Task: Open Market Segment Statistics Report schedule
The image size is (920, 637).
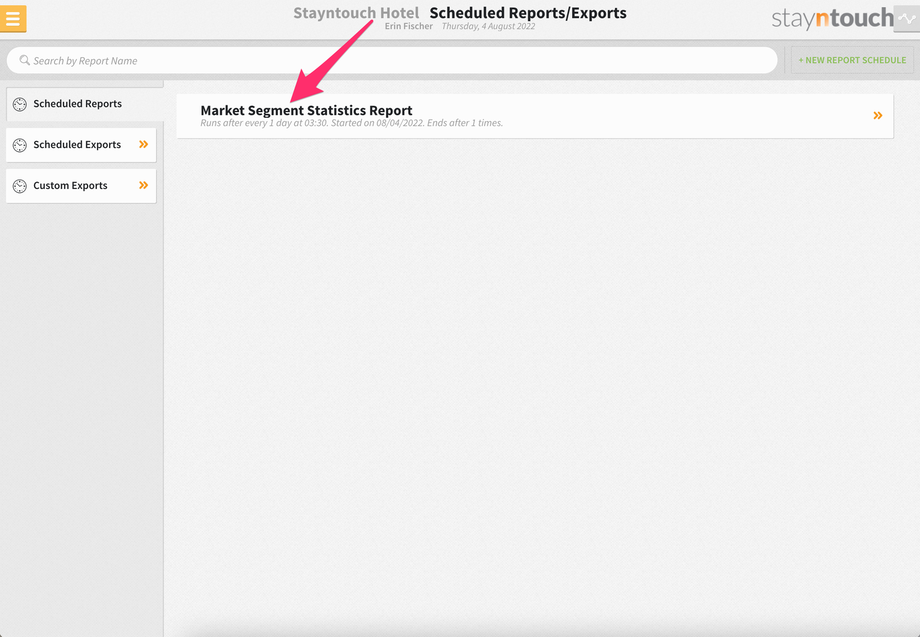Action: click(535, 116)
